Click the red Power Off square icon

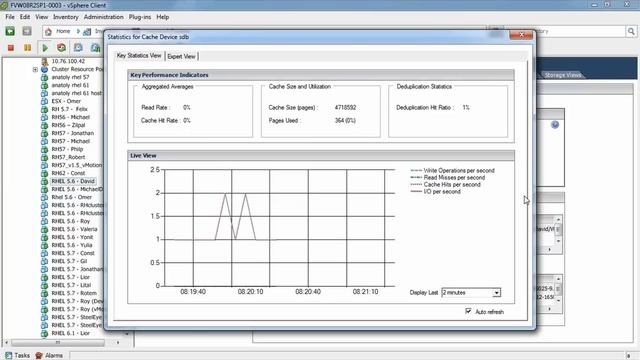tap(11, 48)
